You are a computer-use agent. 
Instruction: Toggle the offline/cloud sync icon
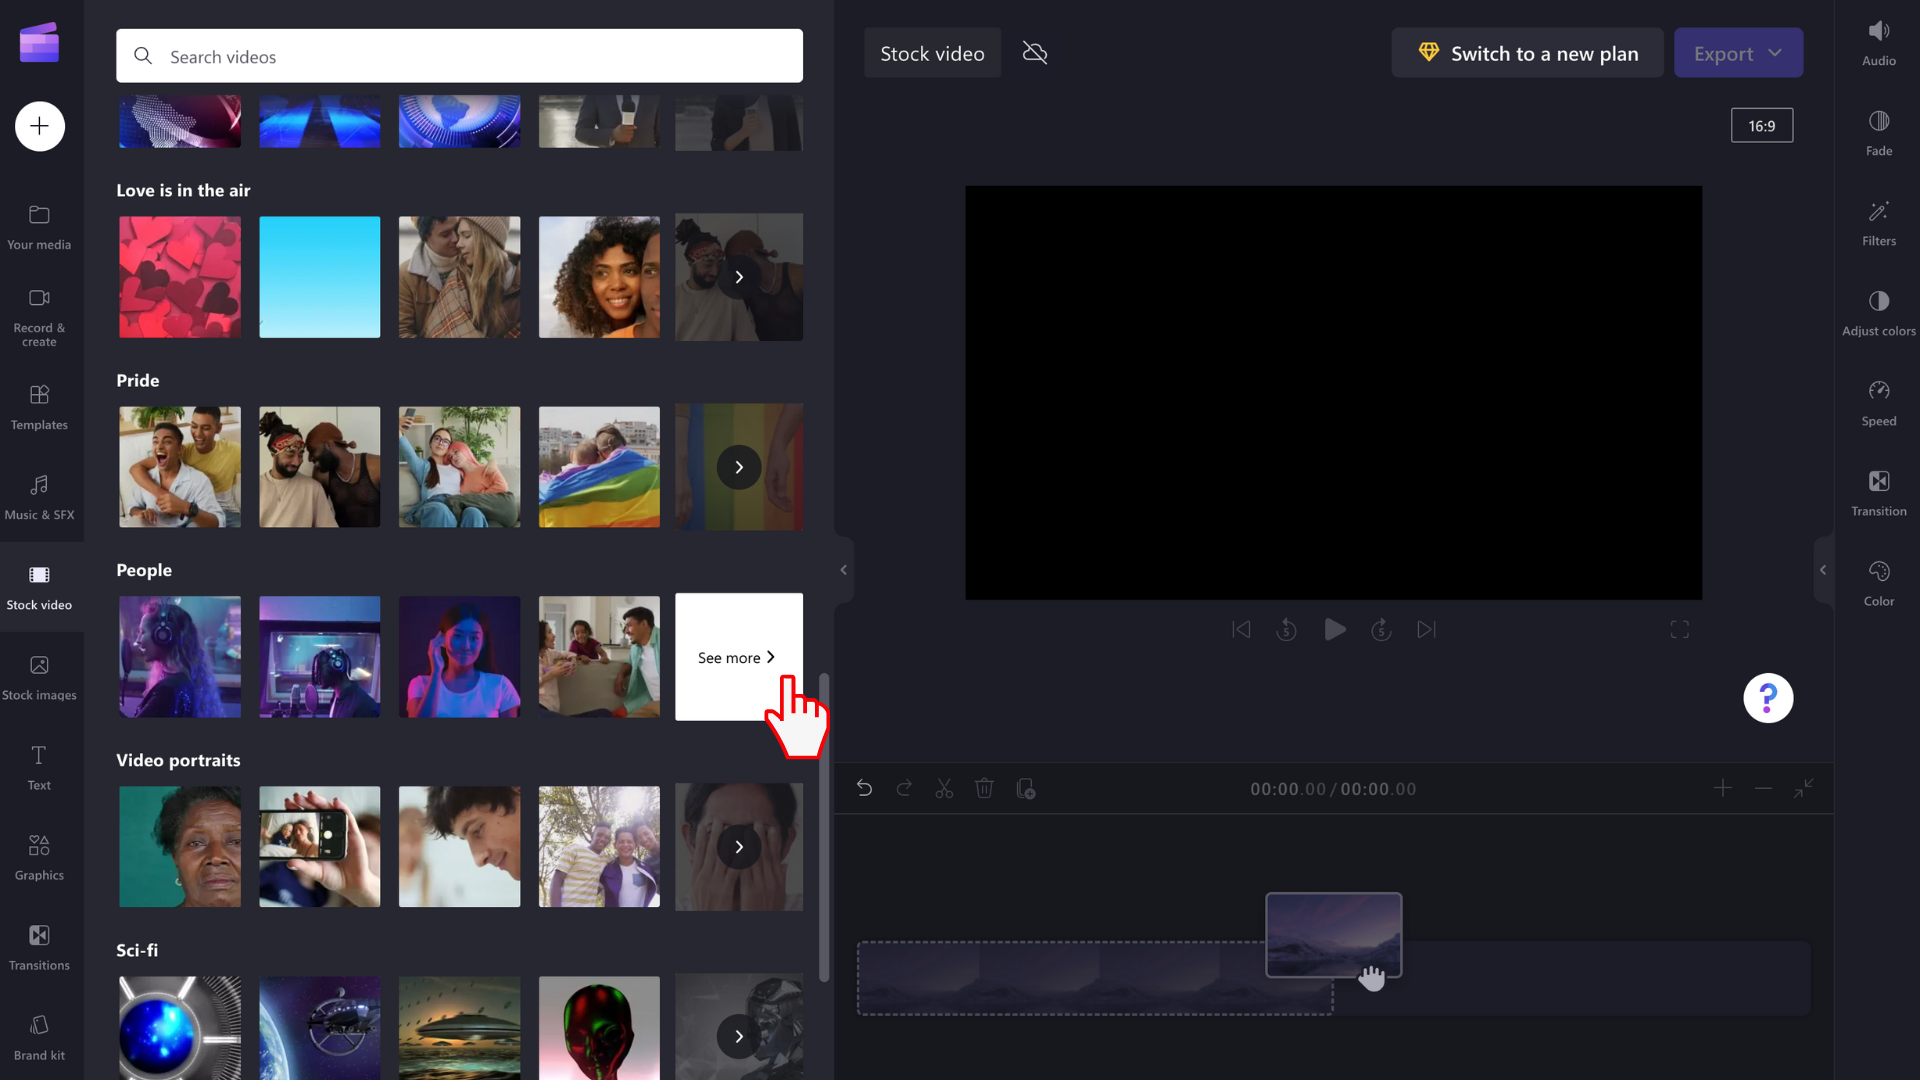[x=1036, y=53]
